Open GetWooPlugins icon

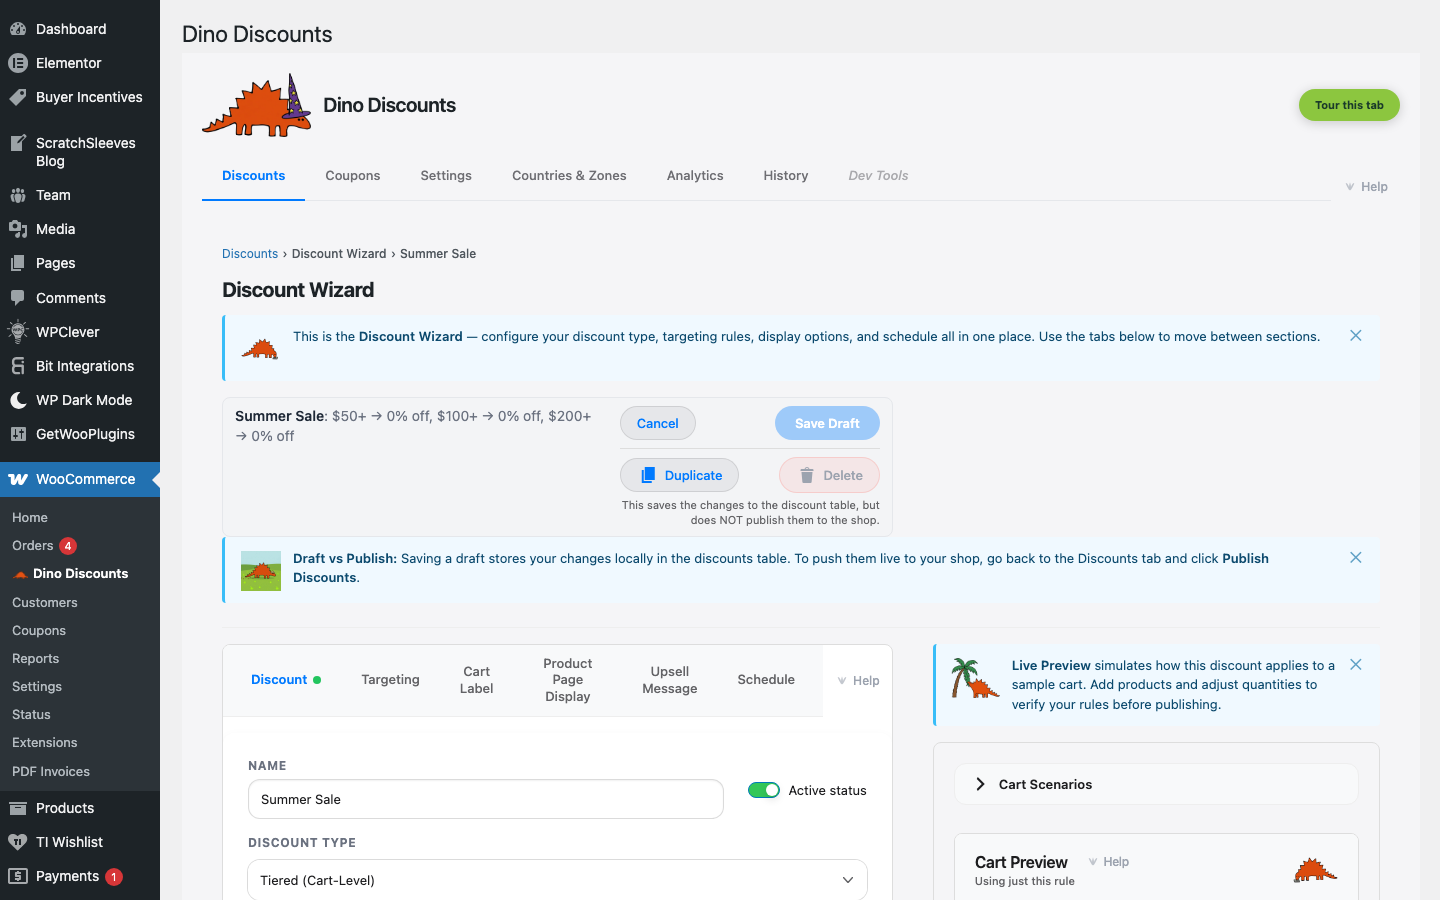(x=18, y=434)
